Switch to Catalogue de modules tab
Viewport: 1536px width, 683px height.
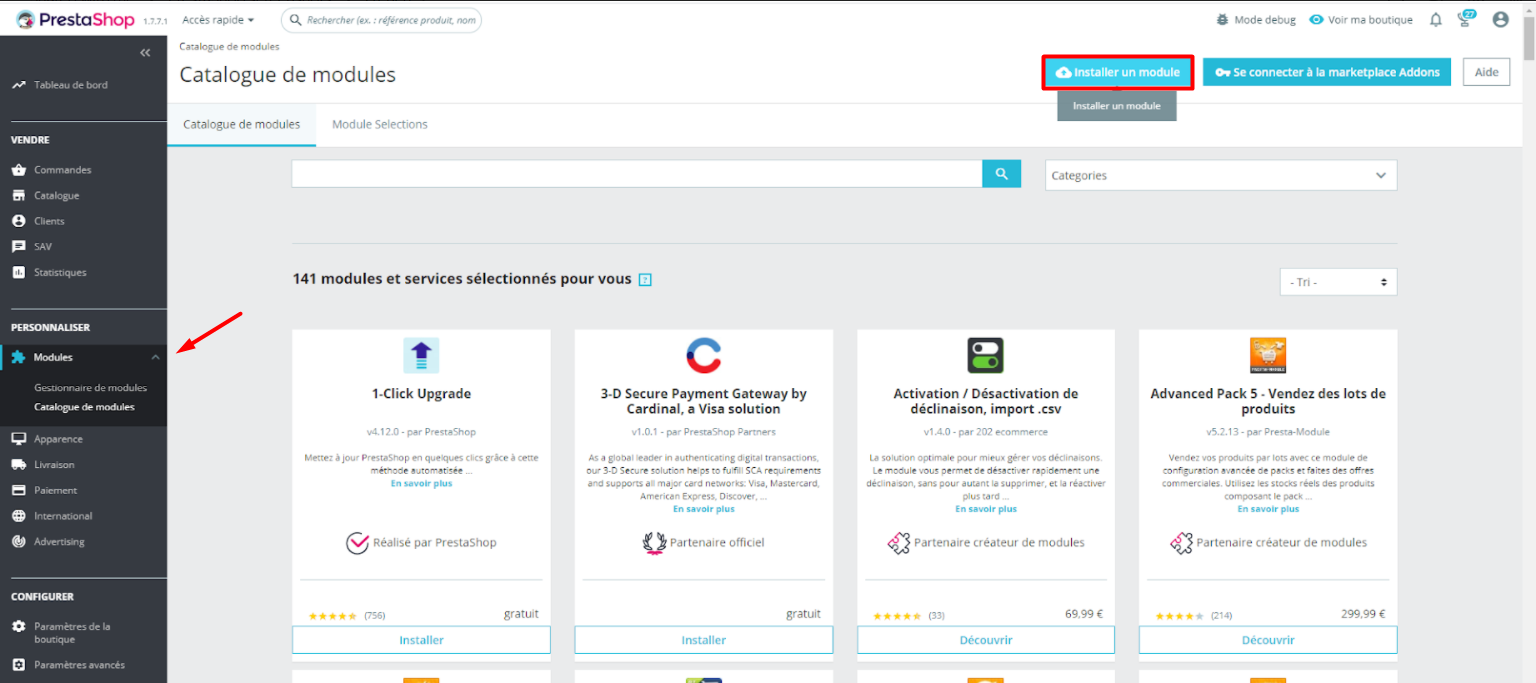click(x=241, y=125)
